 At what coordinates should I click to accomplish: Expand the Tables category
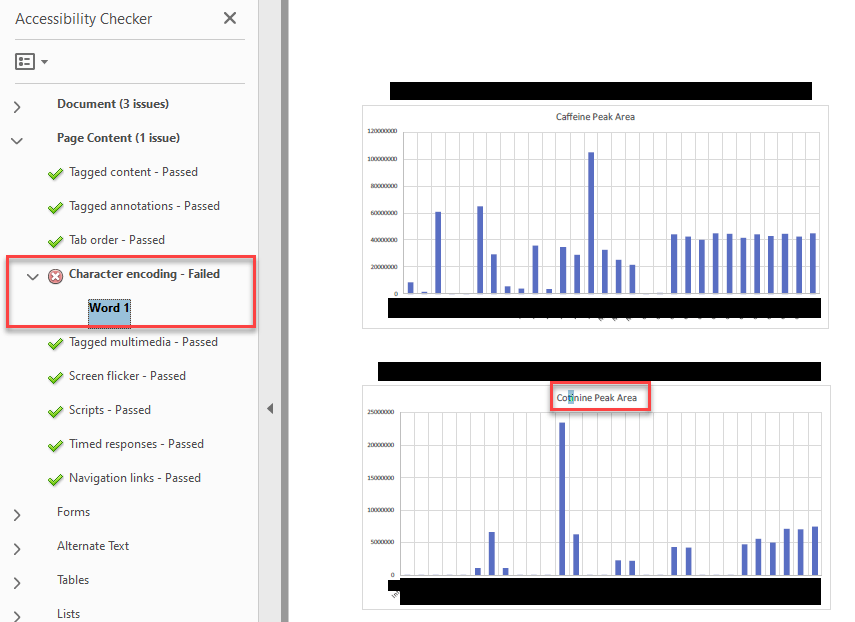17,583
